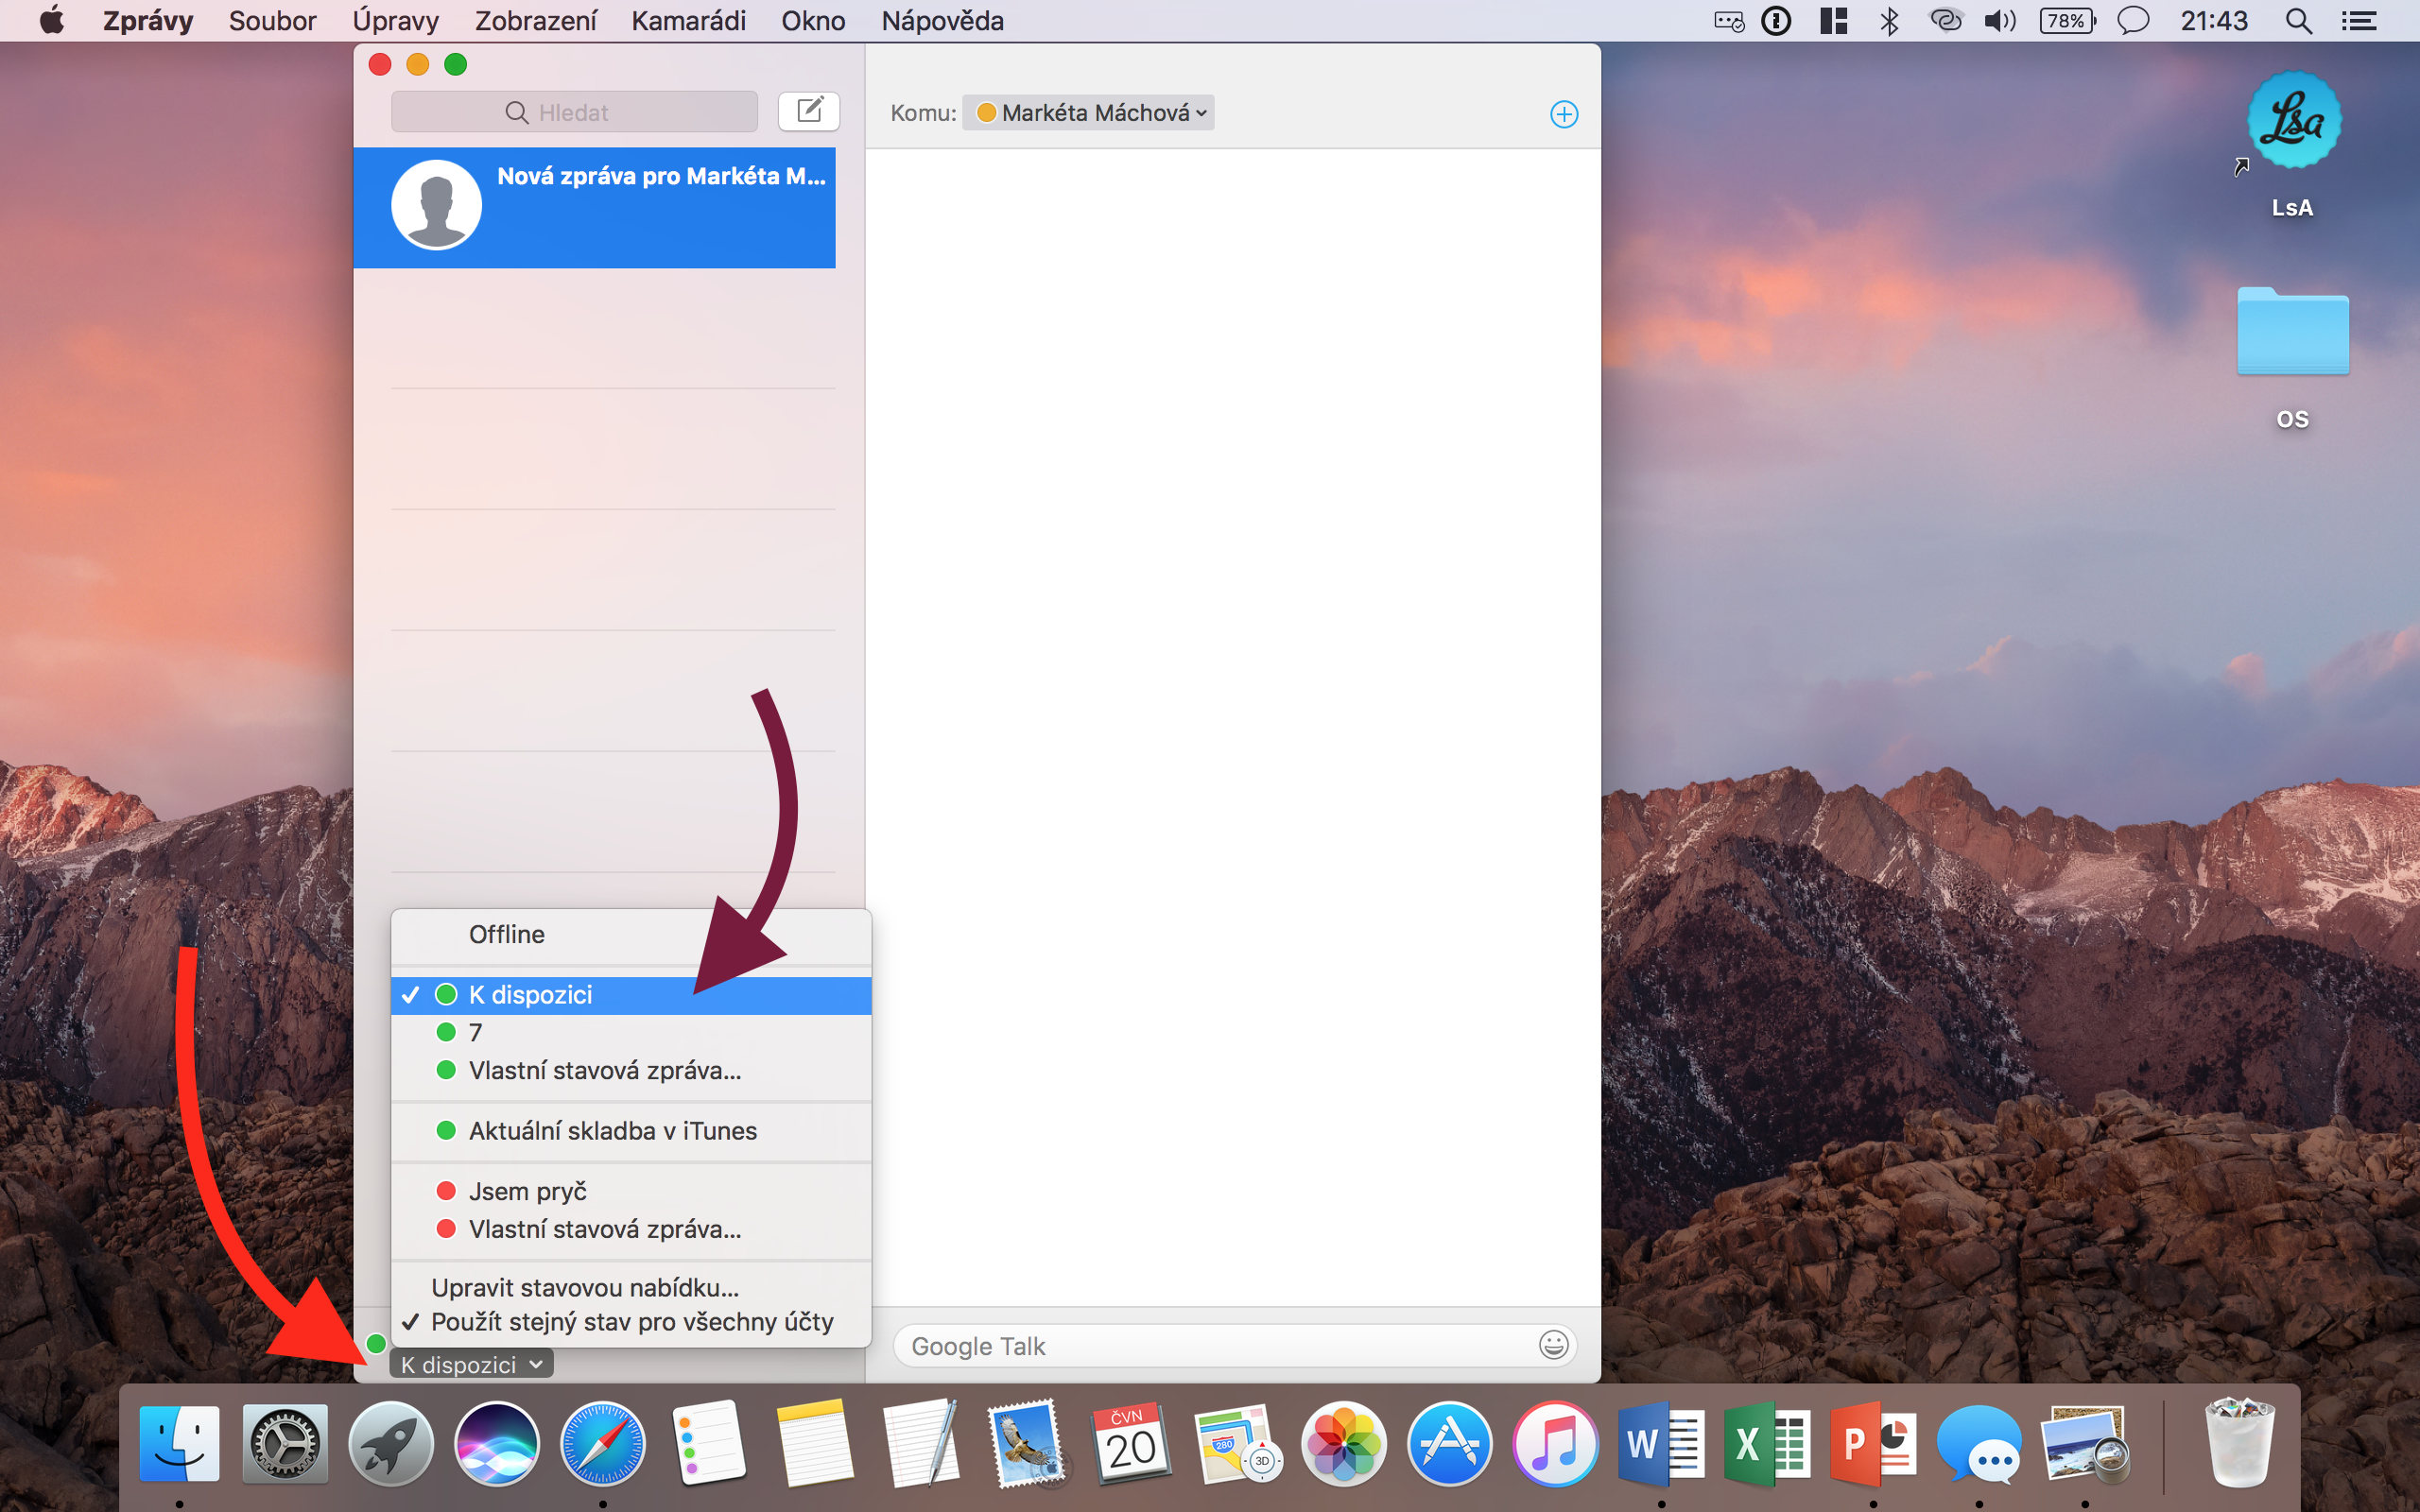The height and width of the screenshot is (1512, 2420).
Task: Open Safari from the dock
Action: click(602, 1445)
